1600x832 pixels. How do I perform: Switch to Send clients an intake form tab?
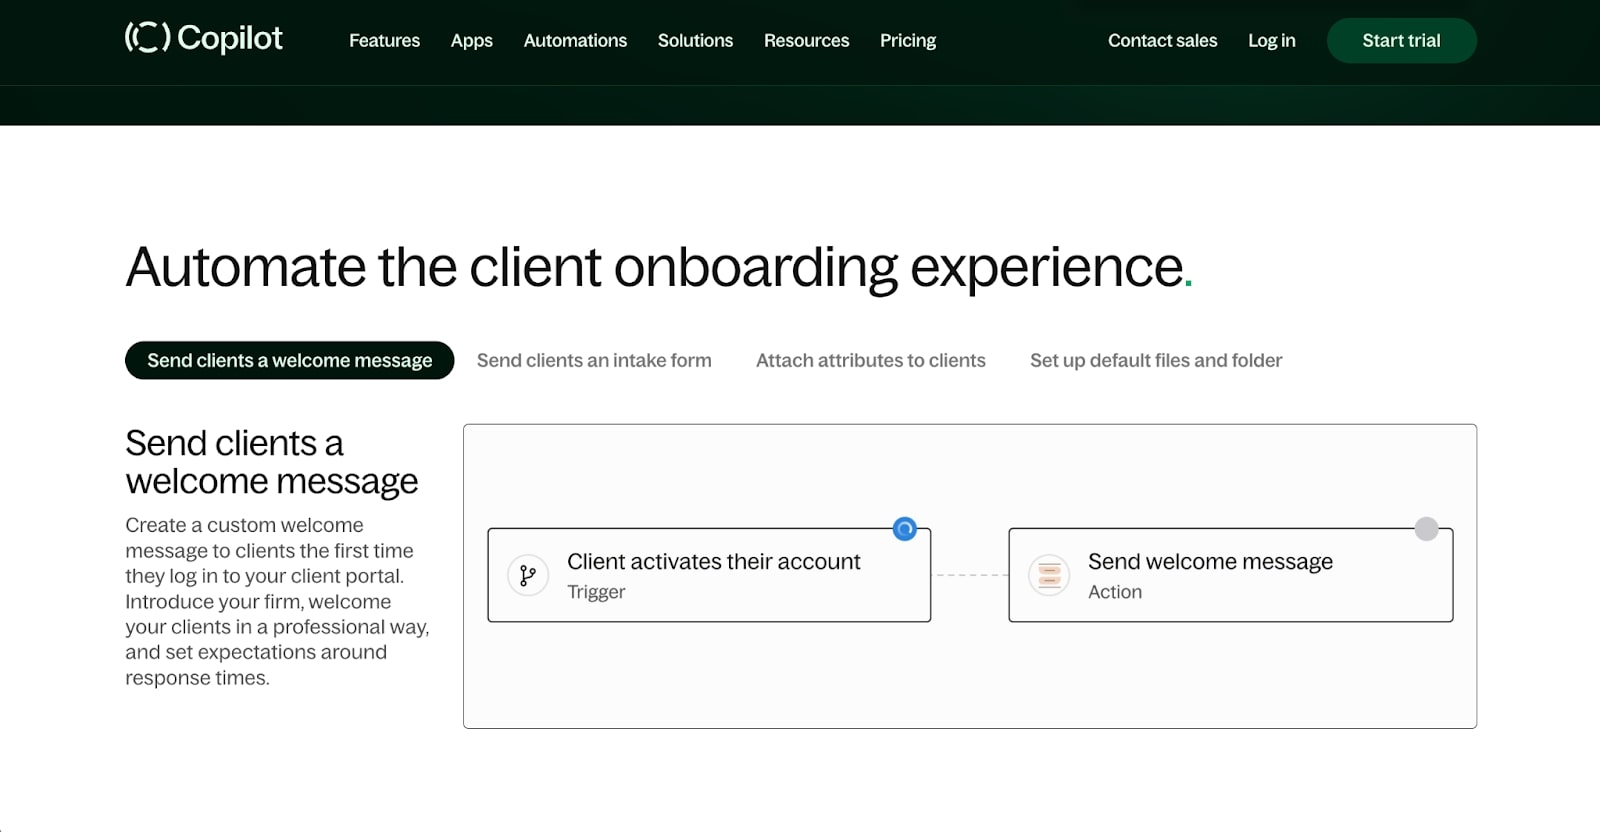point(594,360)
